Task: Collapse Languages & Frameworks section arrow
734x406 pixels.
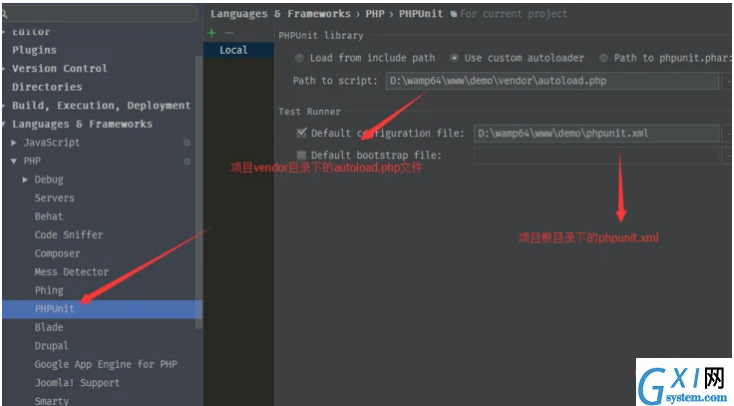Action: coord(3,124)
